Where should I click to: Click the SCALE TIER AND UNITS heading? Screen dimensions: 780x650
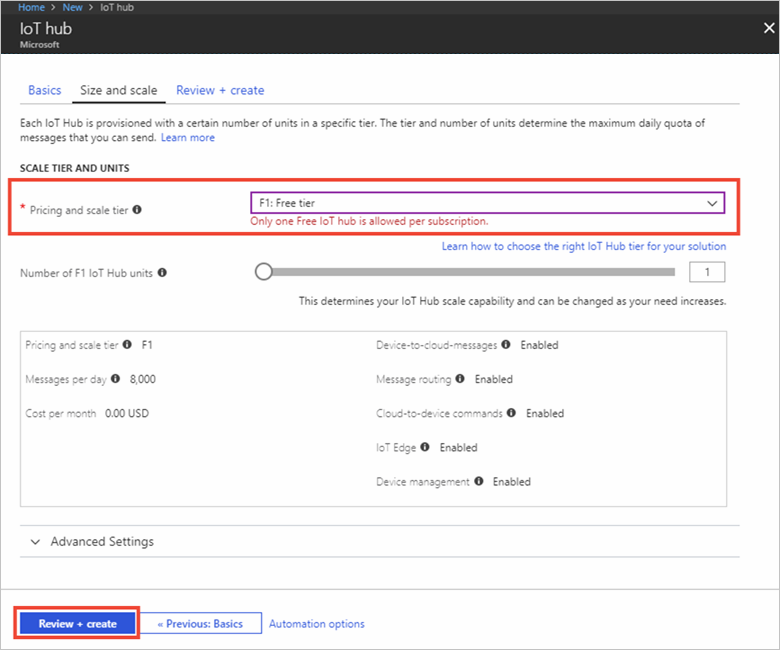click(75, 168)
